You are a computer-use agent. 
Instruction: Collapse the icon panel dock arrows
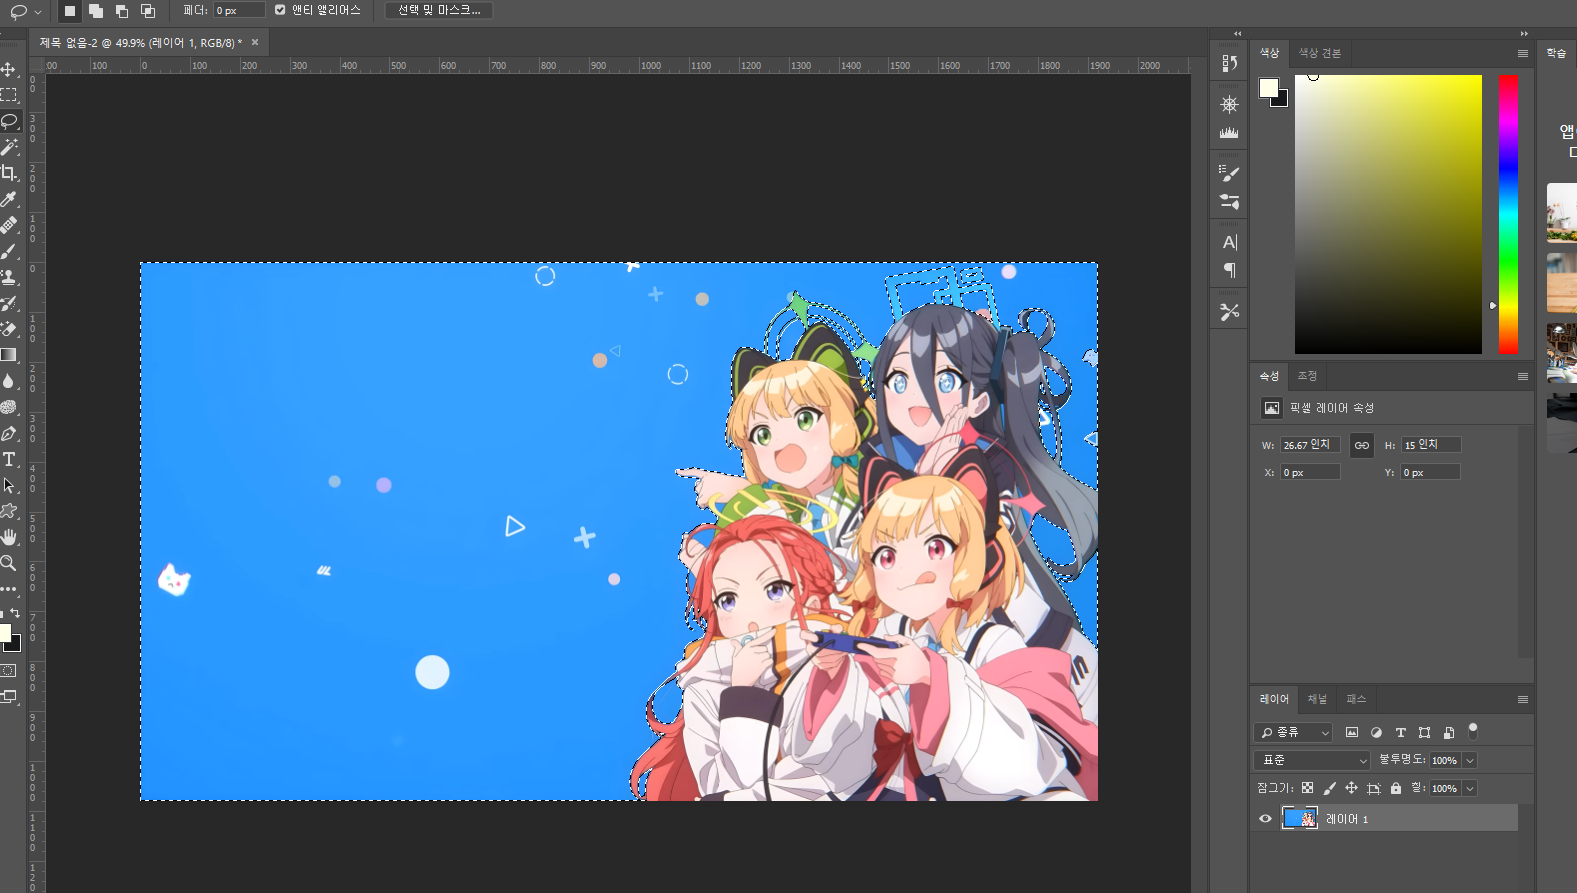point(1237,33)
